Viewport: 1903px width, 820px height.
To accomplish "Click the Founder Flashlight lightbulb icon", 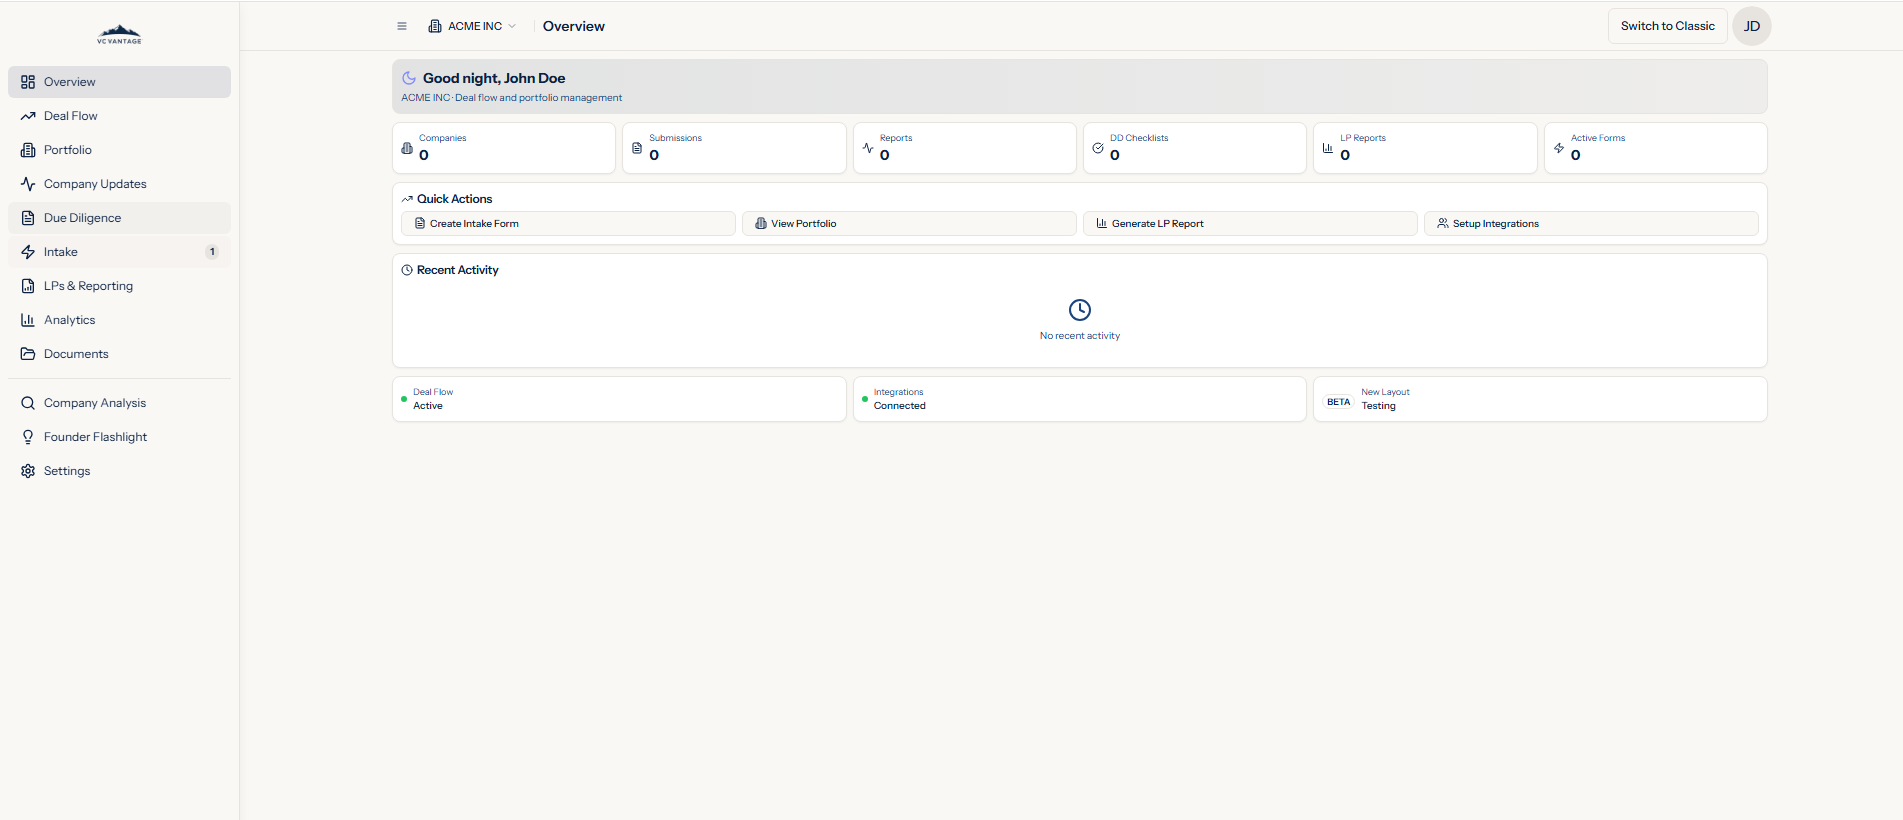I will click(x=28, y=437).
